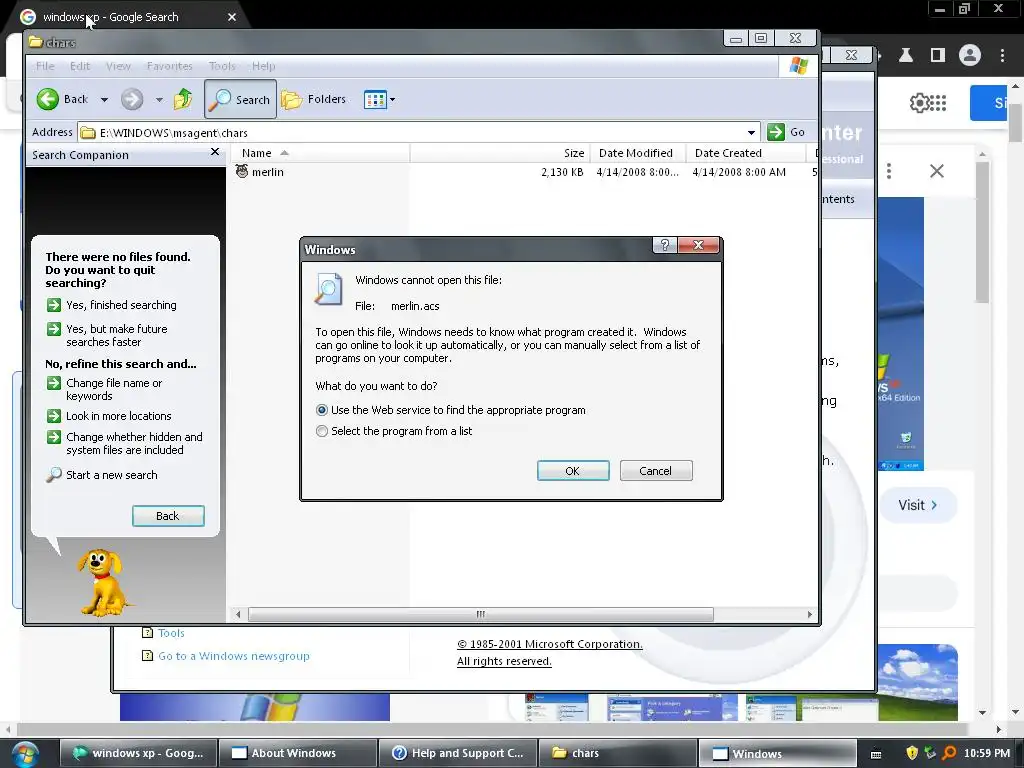Switch to chars taskbar button

click(x=618, y=753)
